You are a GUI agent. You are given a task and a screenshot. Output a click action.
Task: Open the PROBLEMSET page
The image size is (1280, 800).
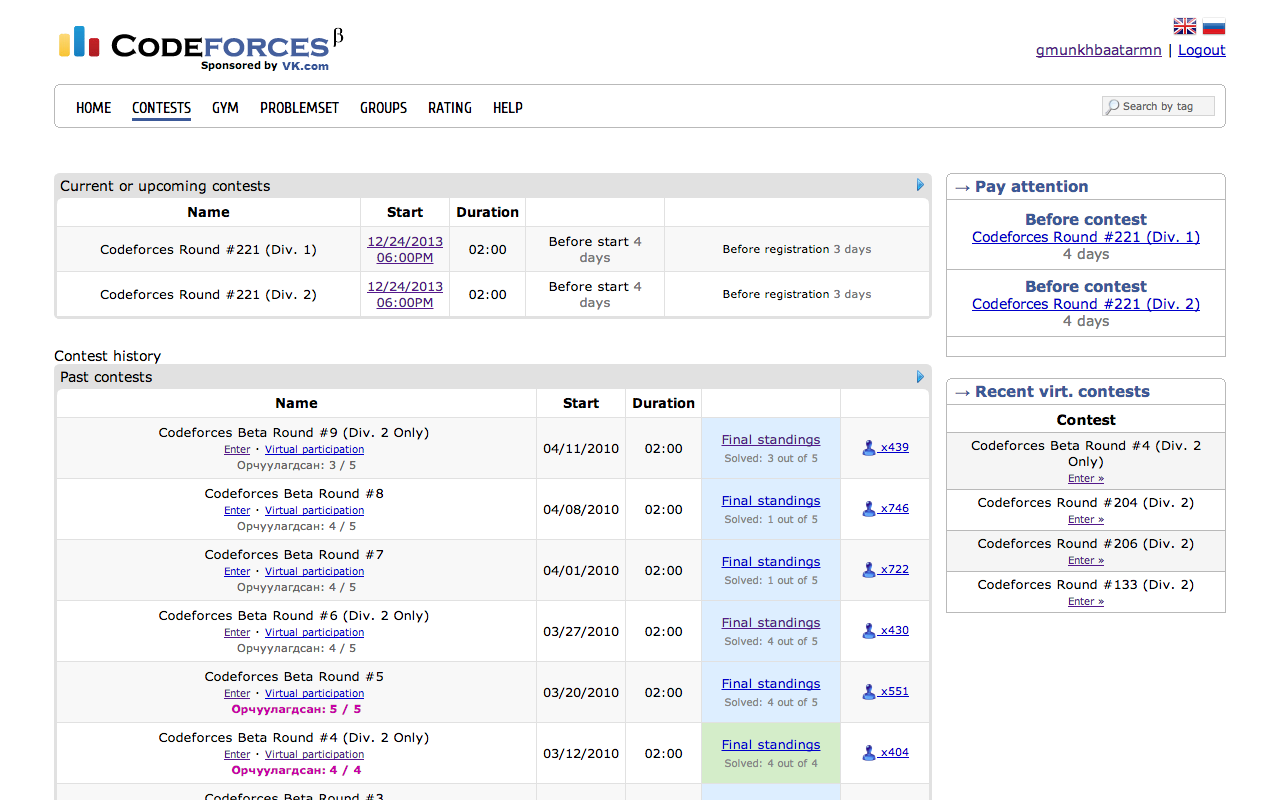pos(299,108)
